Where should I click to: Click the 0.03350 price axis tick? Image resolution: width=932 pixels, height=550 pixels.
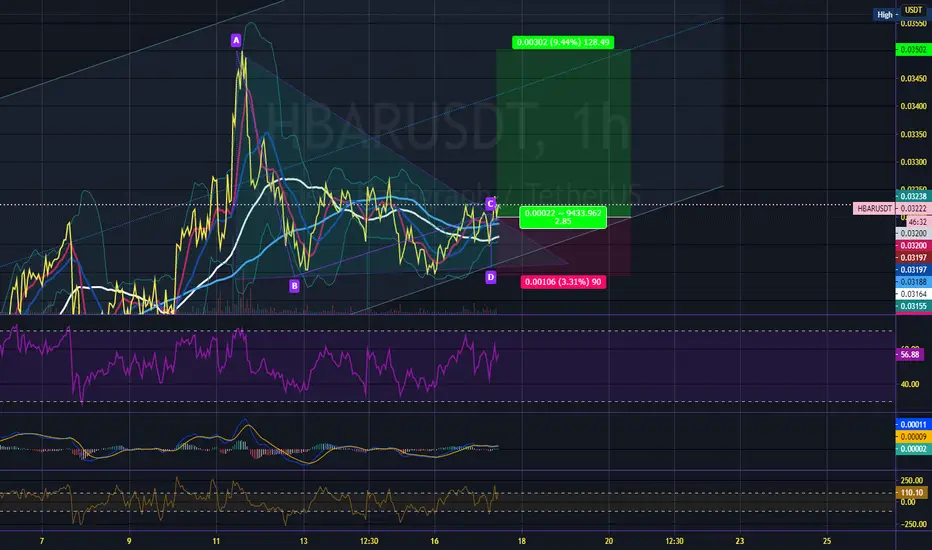pyautogui.click(x=913, y=134)
